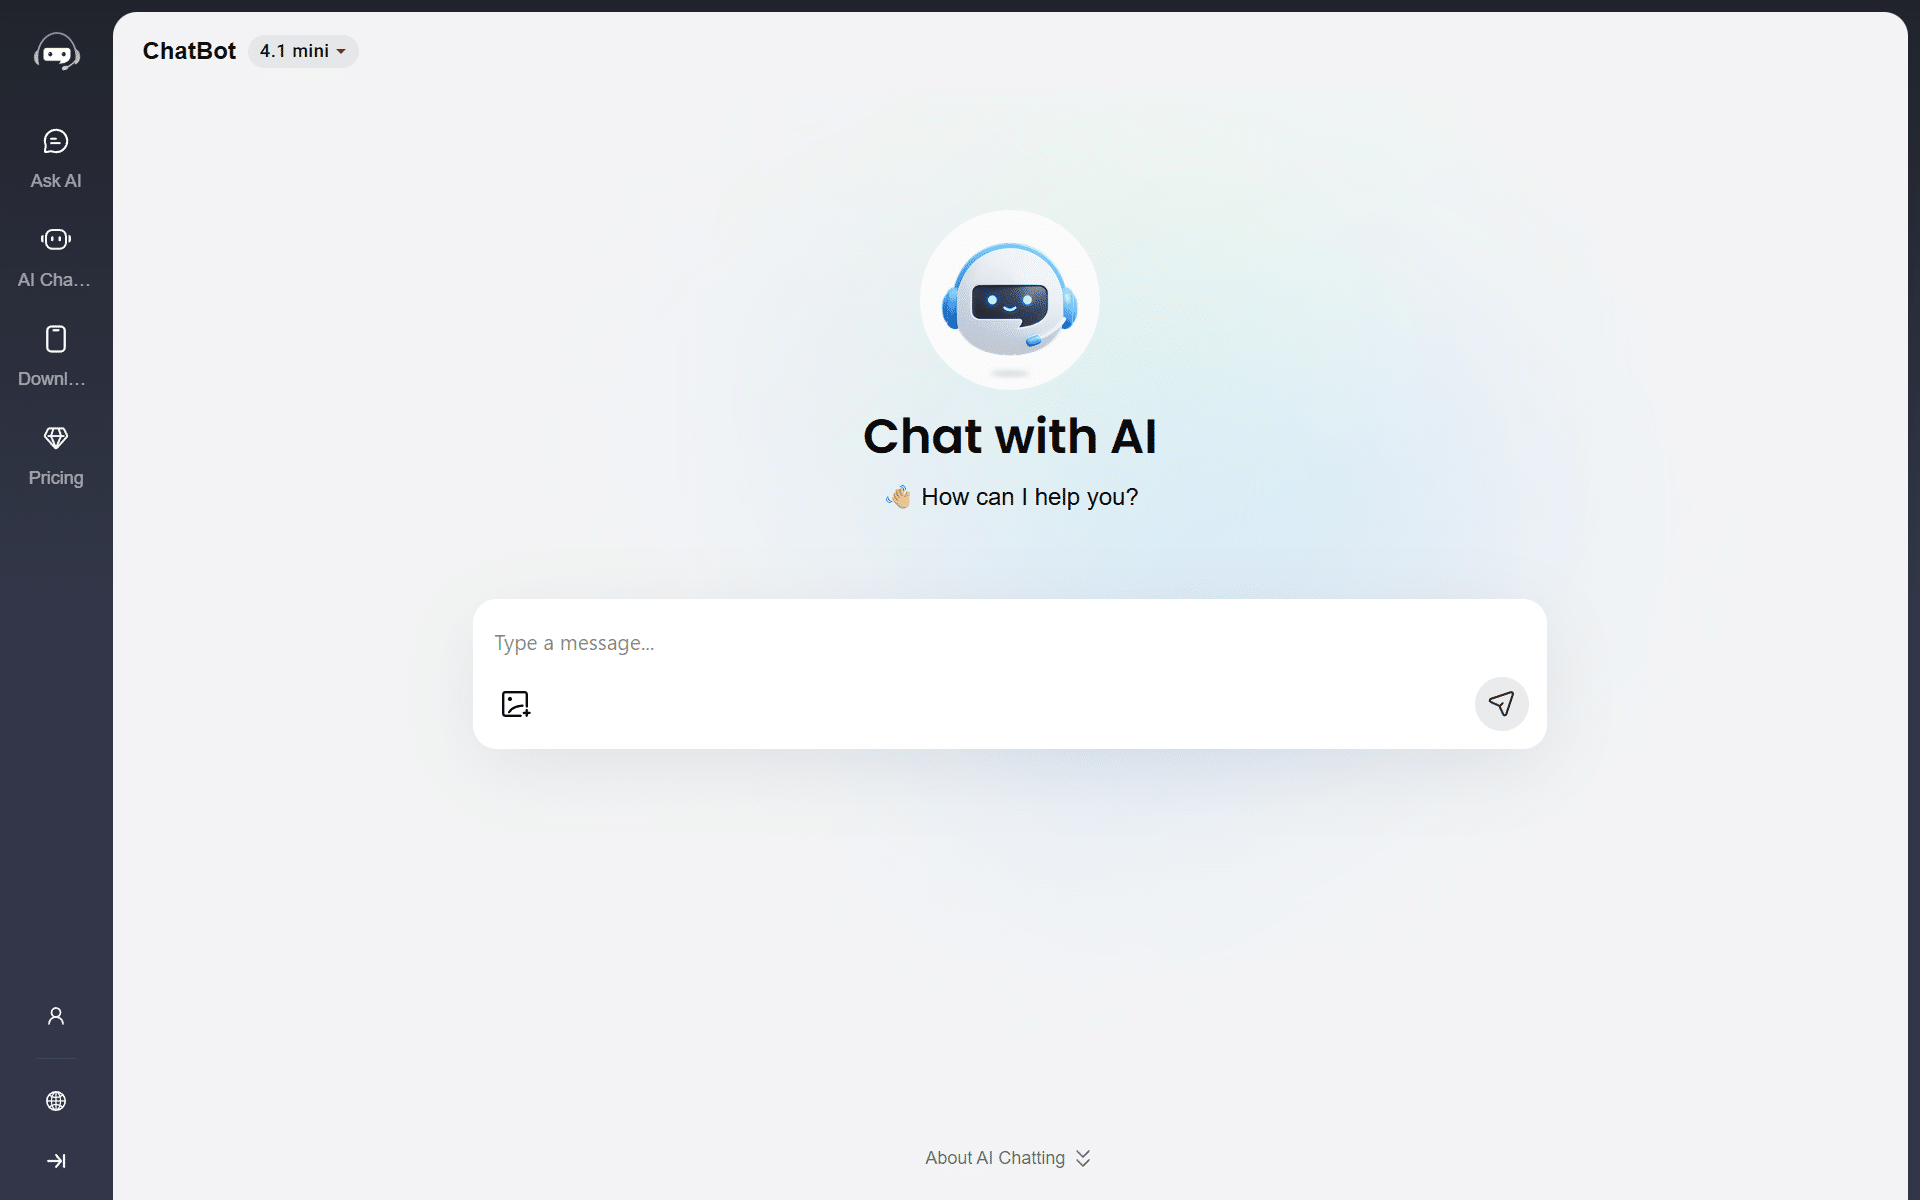The height and width of the screenshot is (1200, 1920).
Task: Select the Pricing sidebar label
Action: pos(56,478)
